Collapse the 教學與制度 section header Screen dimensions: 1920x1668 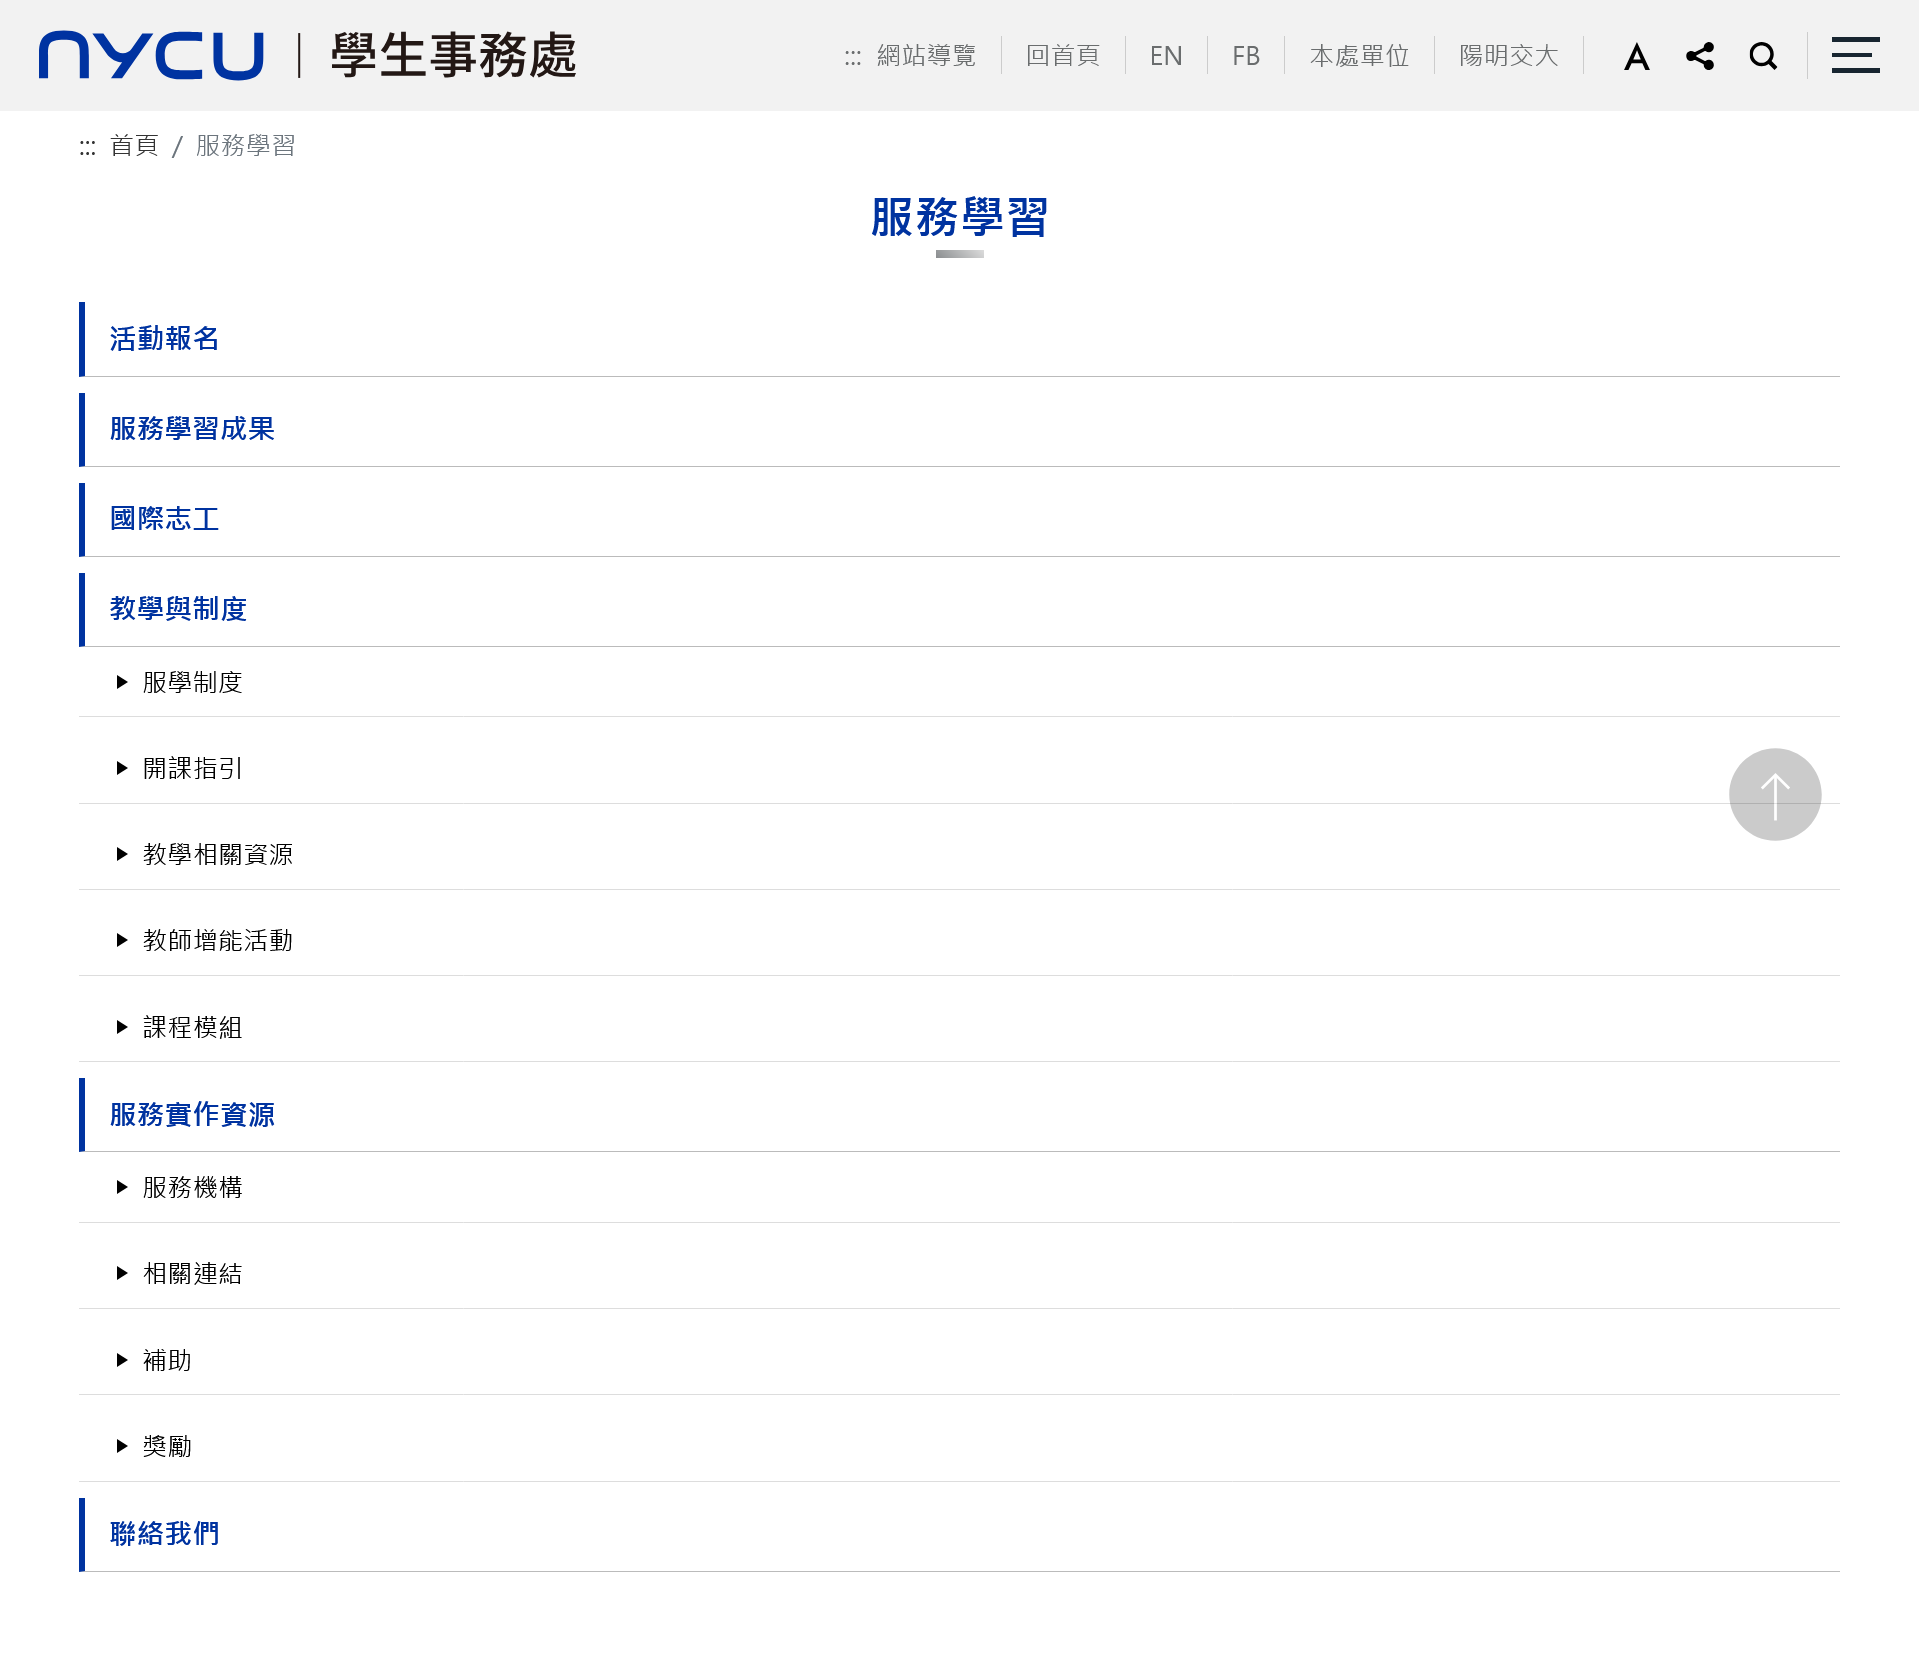pyautogui.click(x=178, y=609)
